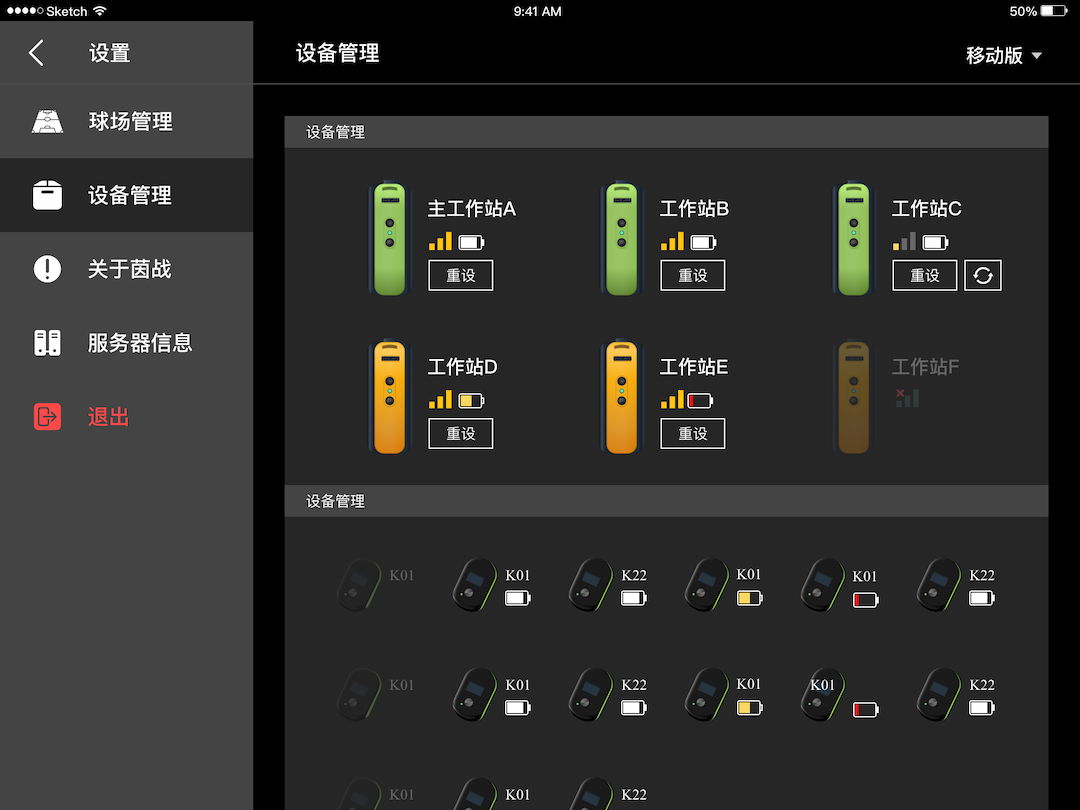The image size is (1080, 810).
Task: Click the 工作站C signal strength bars
Action: coord(904,242)
